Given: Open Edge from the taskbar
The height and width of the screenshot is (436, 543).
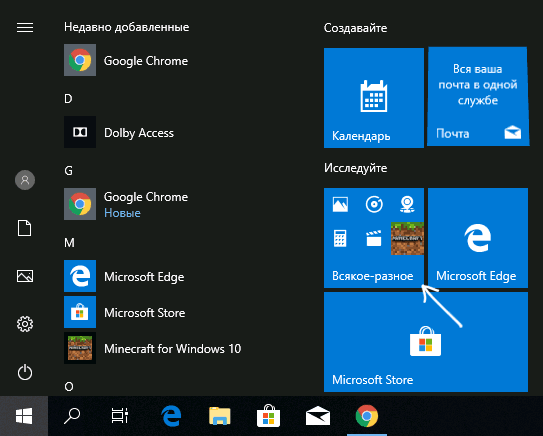Looking at the screenshot, I should point(171,416).
